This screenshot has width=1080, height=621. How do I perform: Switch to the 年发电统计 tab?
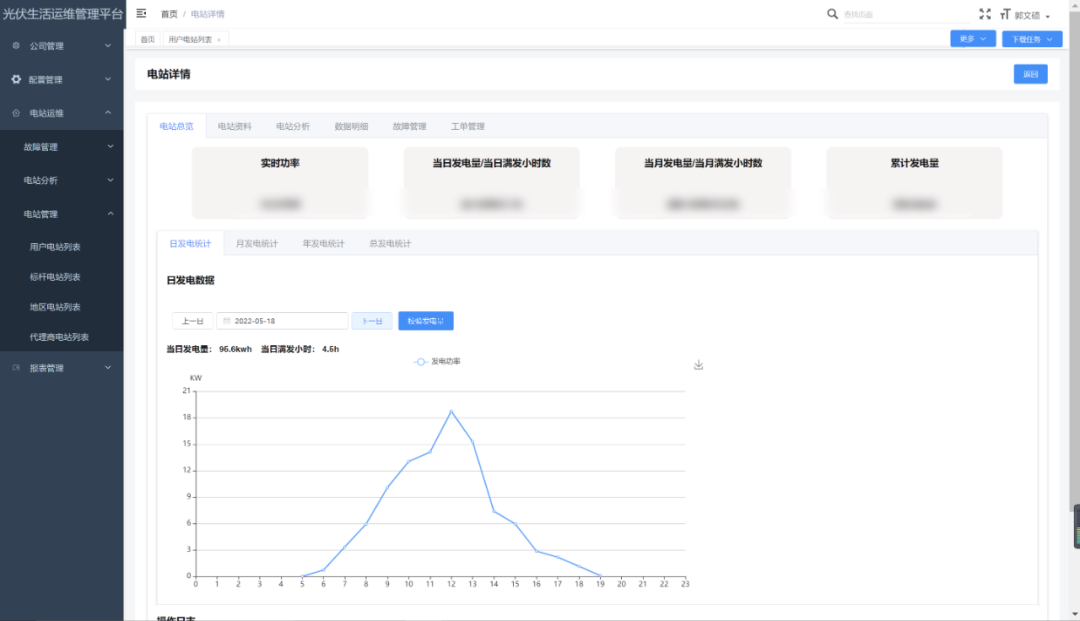[x=323, y=244]
